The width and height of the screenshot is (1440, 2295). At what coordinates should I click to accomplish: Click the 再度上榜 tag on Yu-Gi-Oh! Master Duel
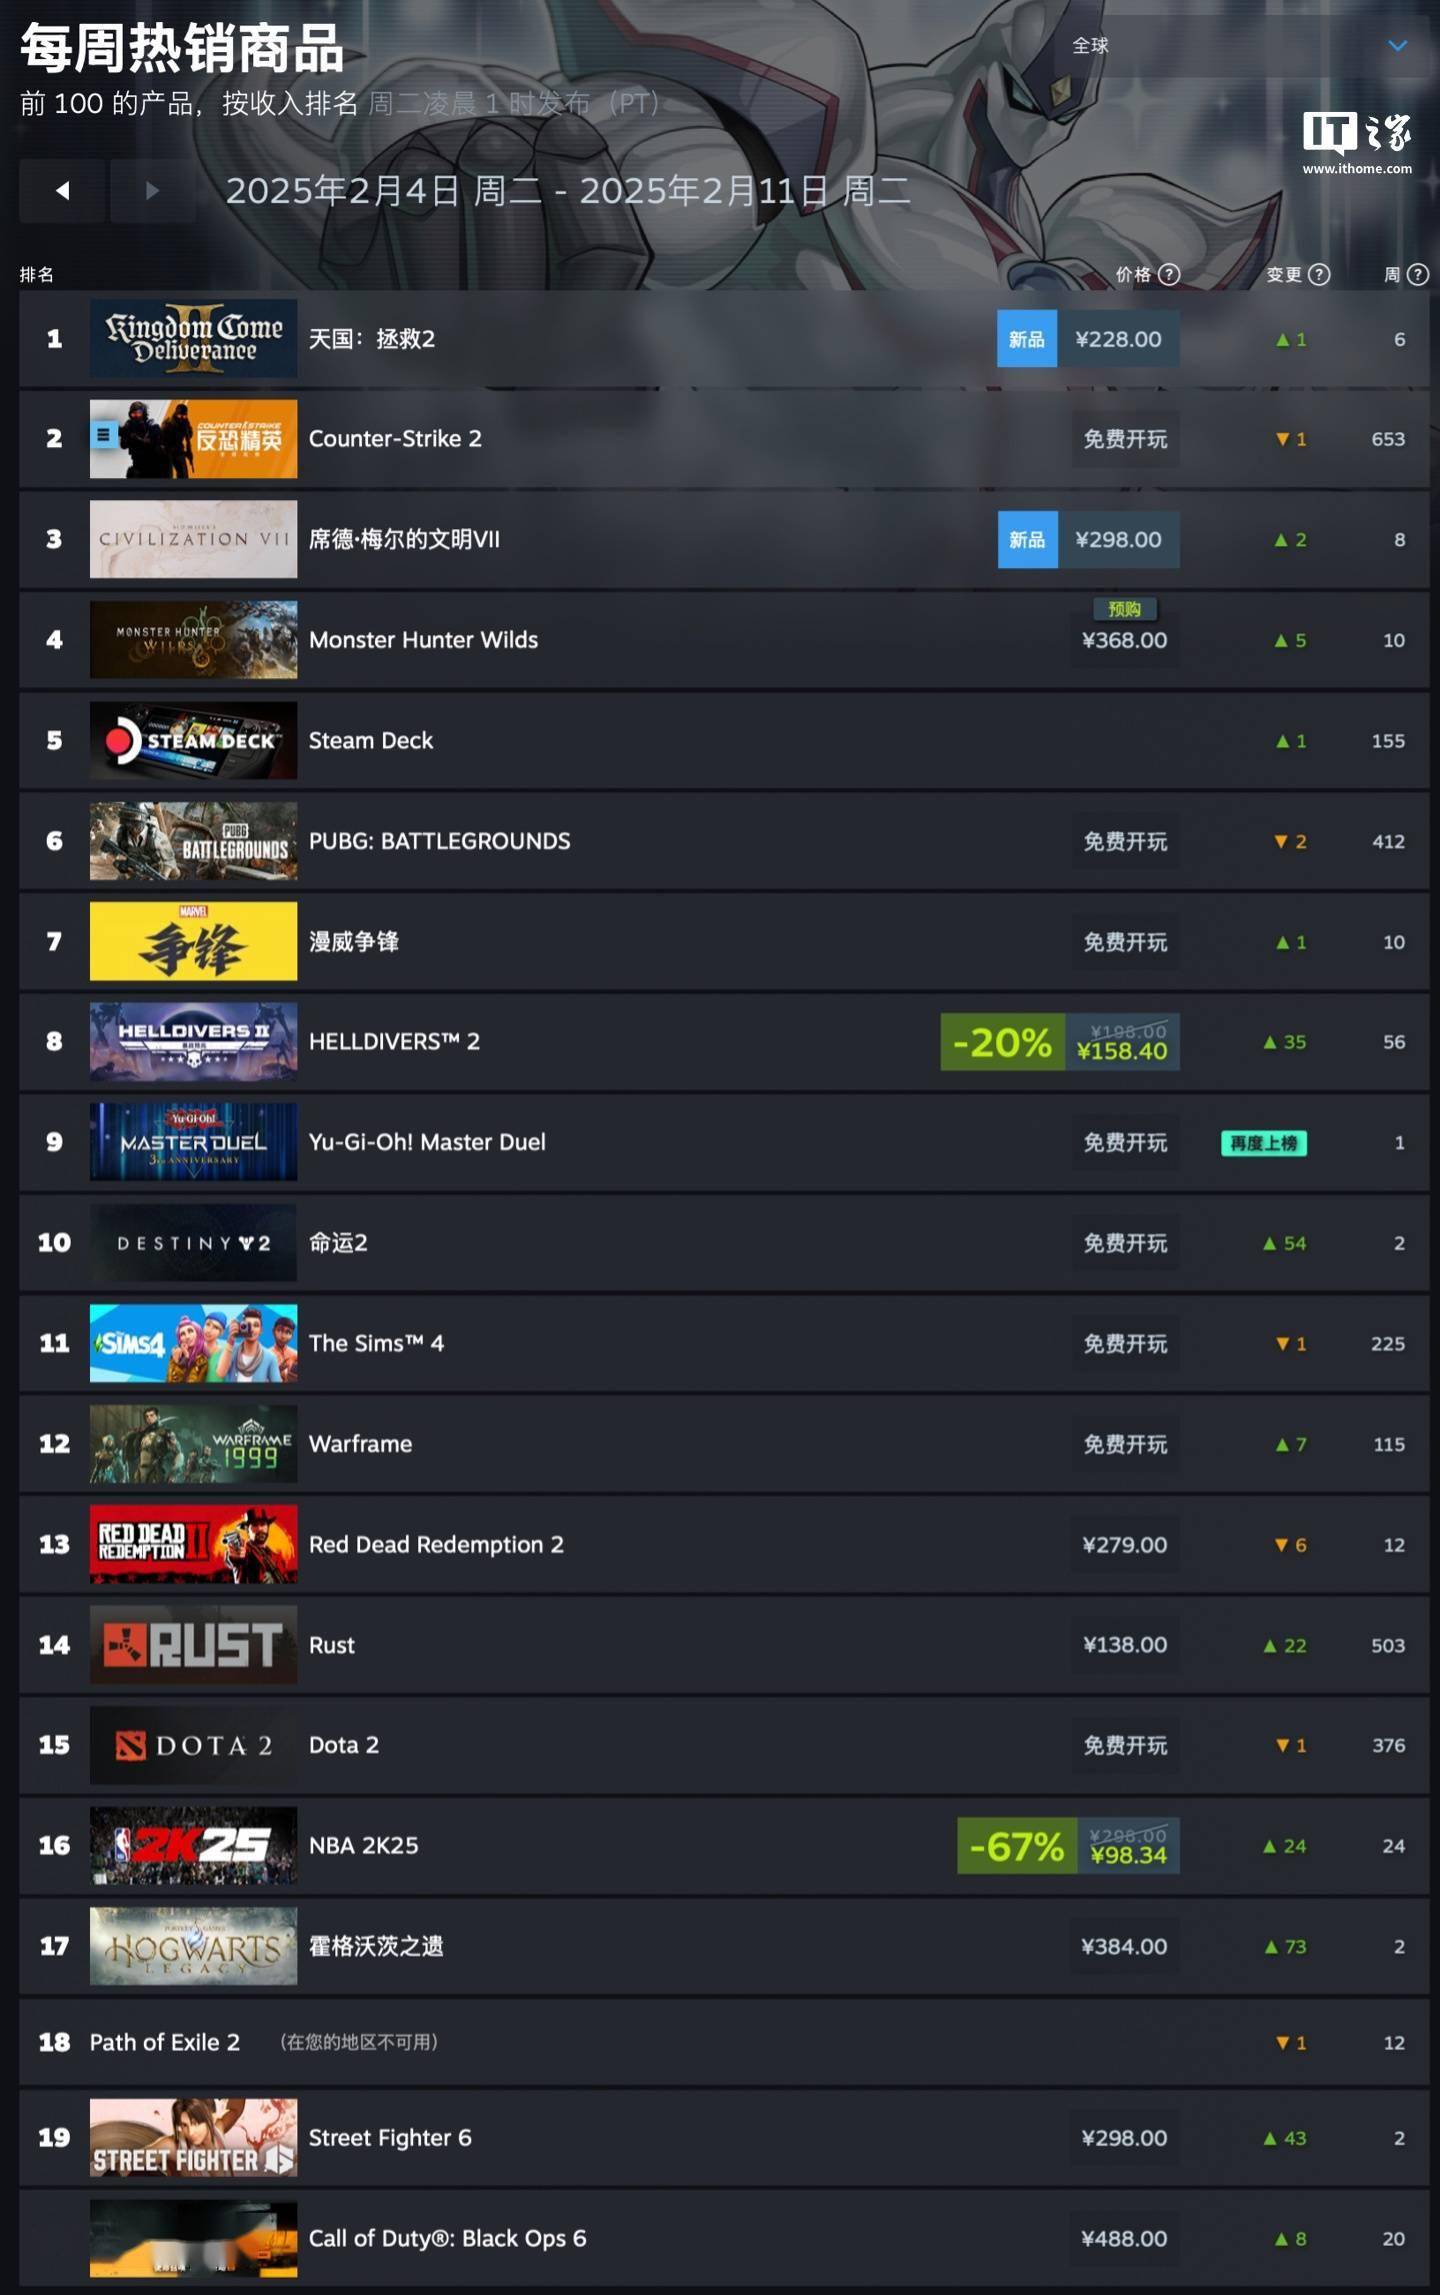tap(1264, 1143)
